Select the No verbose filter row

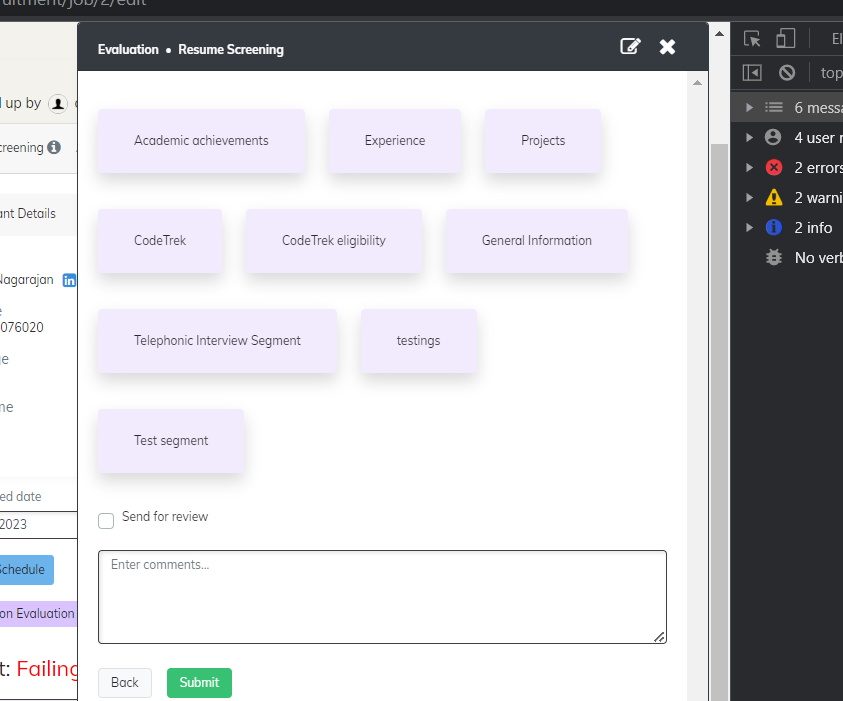(x=787, y=258)
